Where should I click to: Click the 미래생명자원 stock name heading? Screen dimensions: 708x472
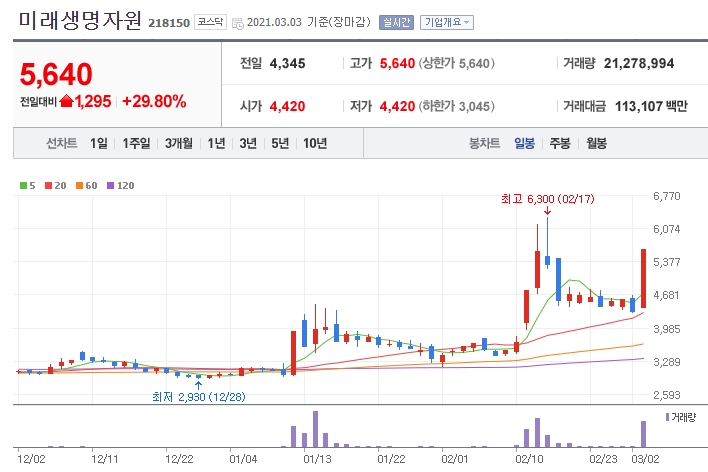tap(80, 20)
